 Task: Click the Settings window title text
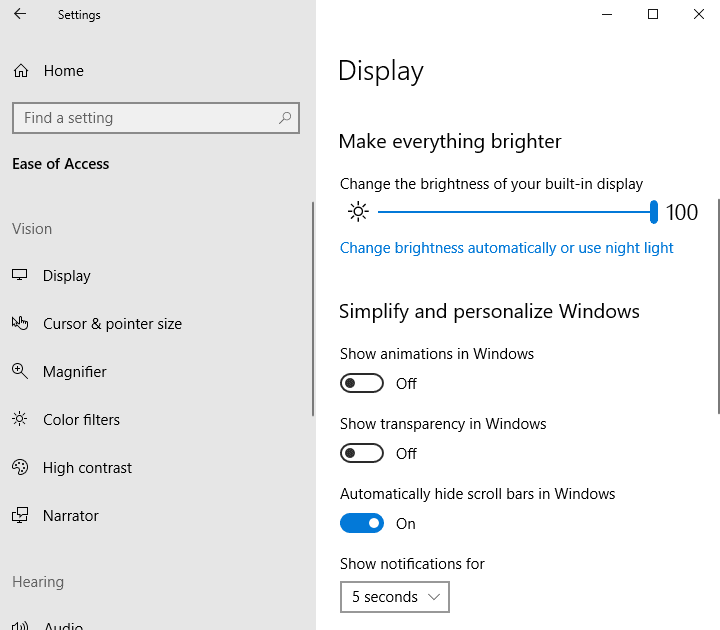(x=79, y=15)
